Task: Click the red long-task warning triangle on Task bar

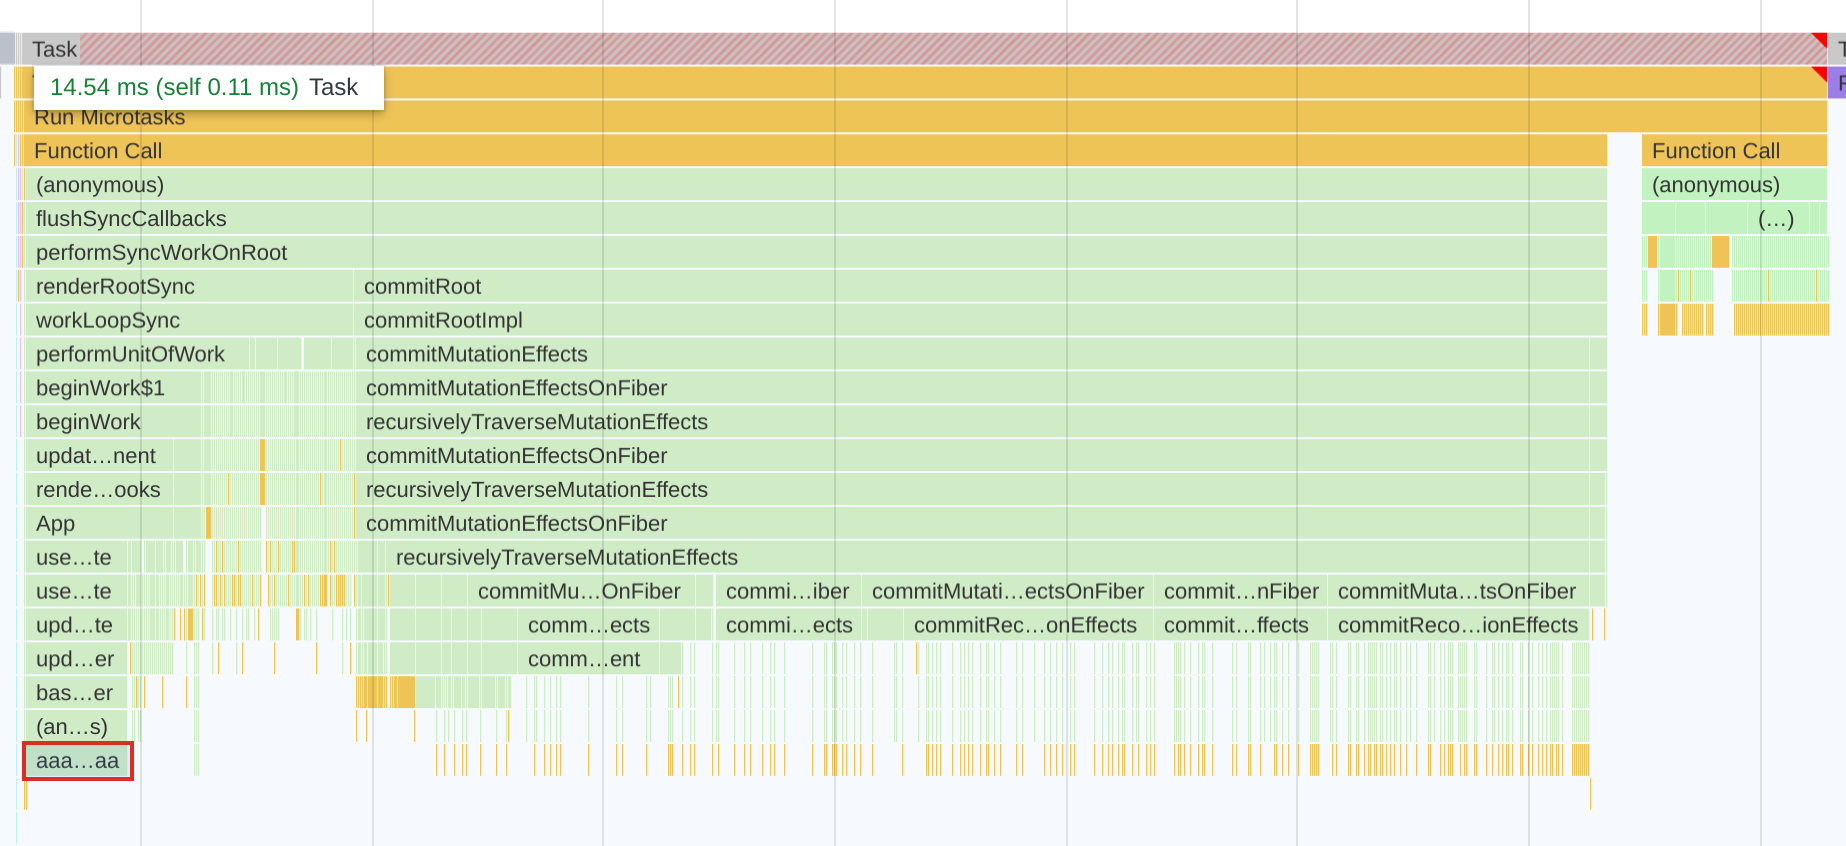Action: pyautogui.click(x=1819, y=40)
